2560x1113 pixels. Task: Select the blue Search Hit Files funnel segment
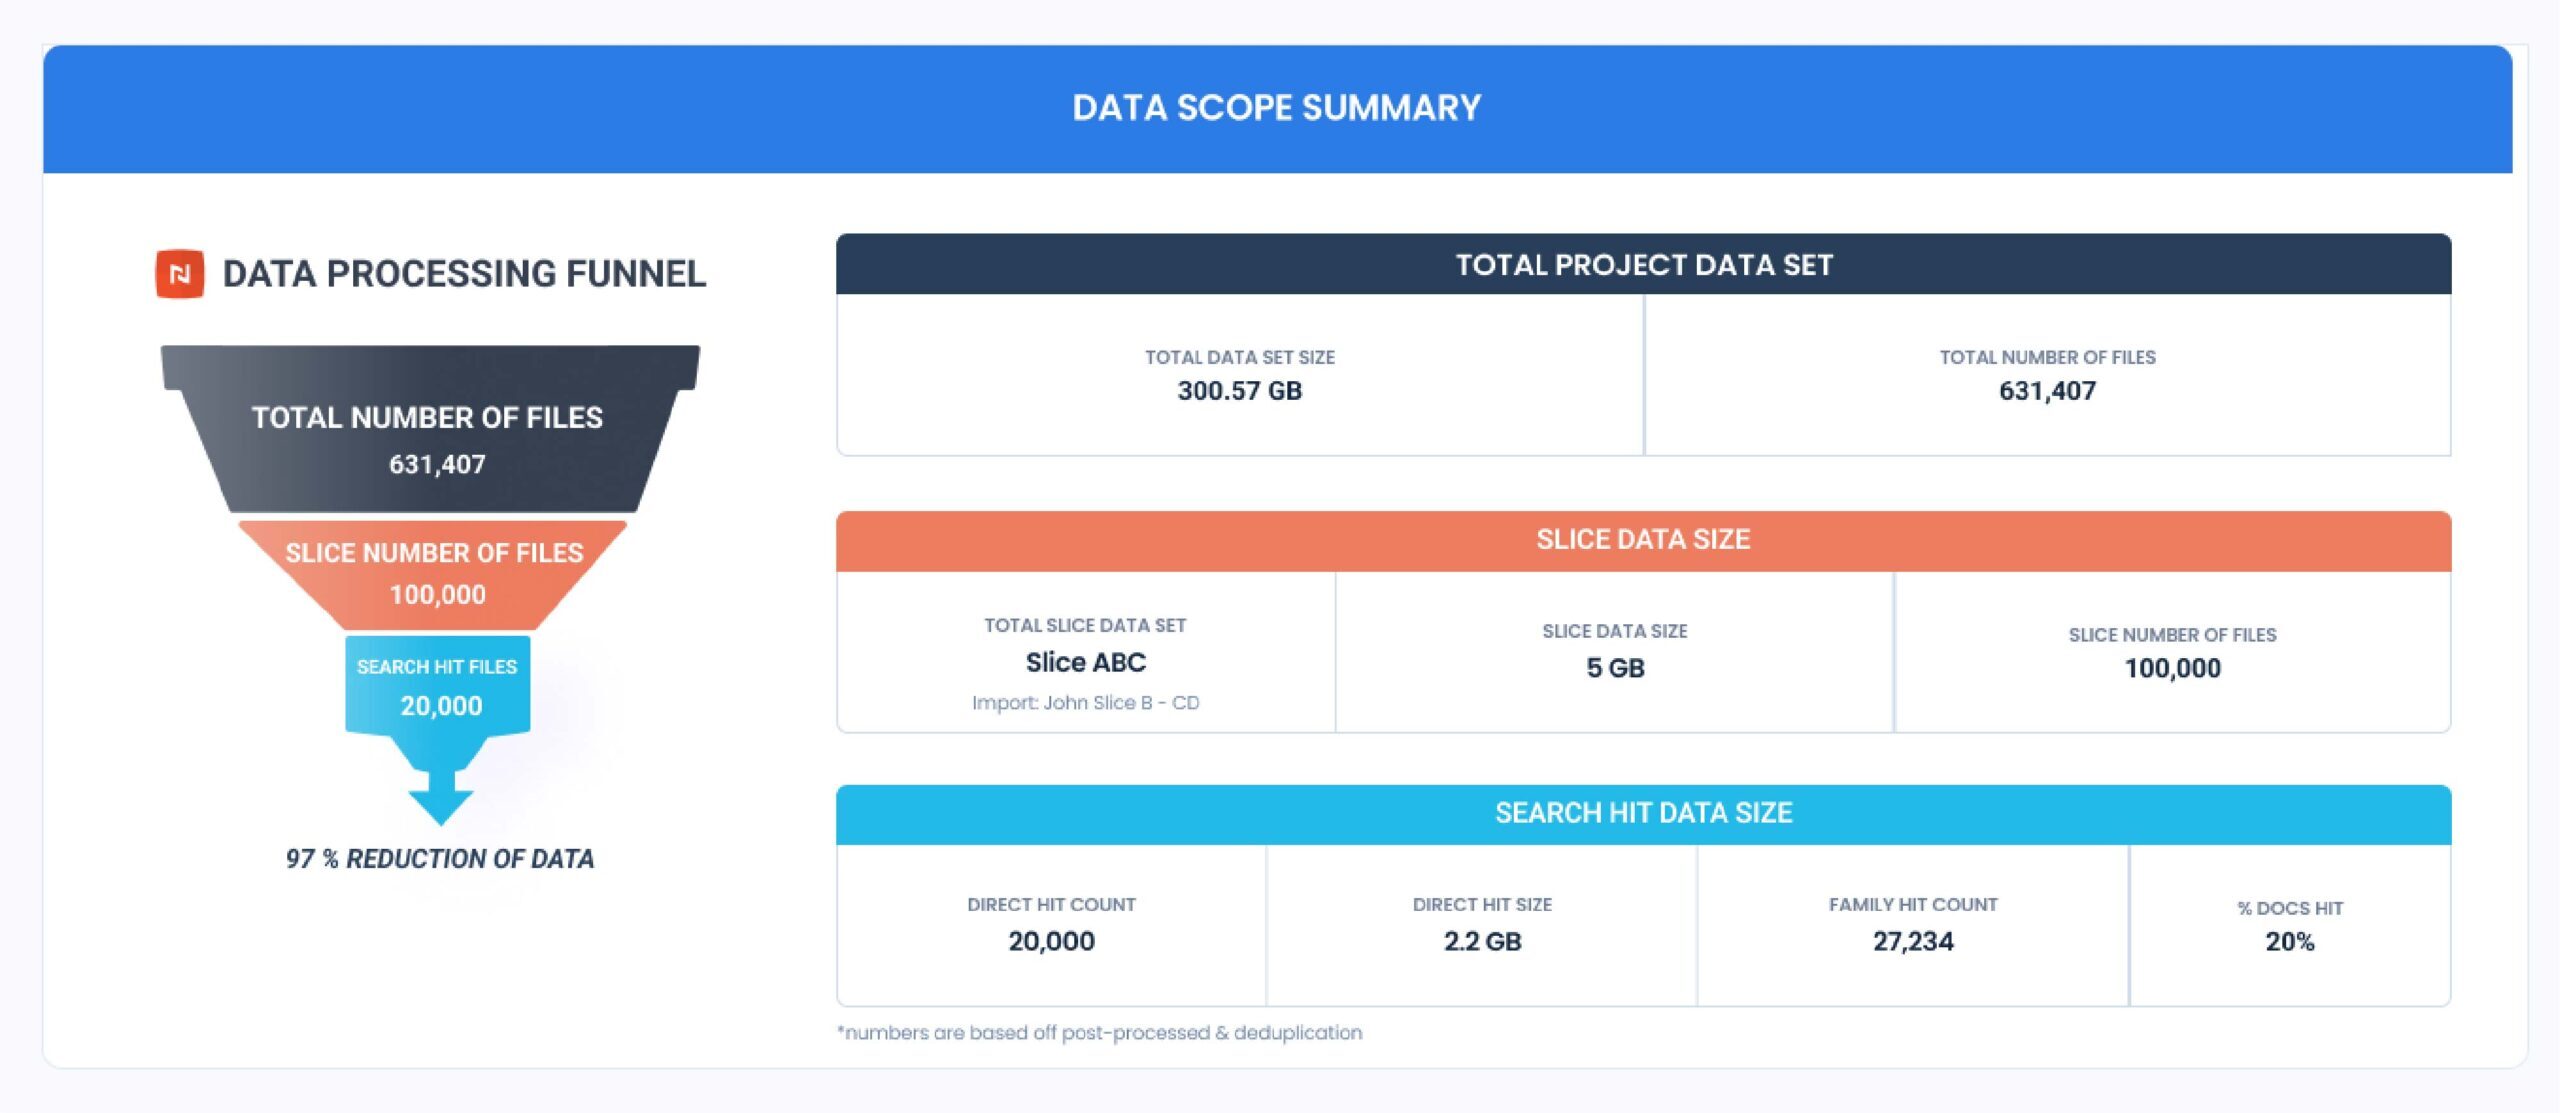[438, 686]
